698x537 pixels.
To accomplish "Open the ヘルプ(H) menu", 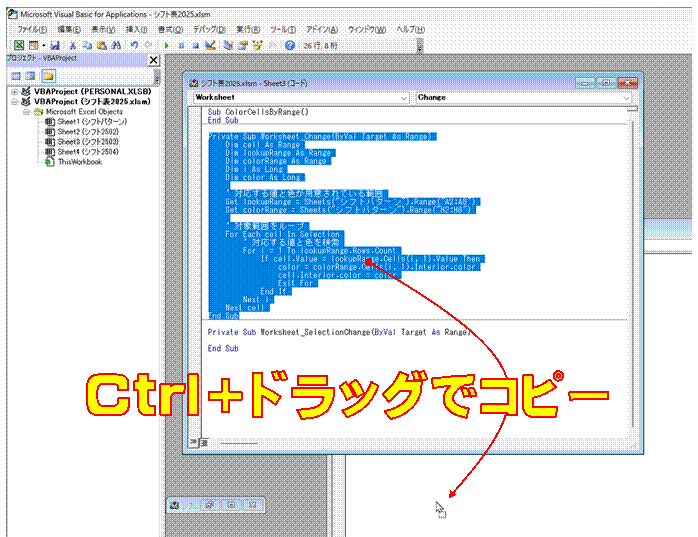I will 410,29.
